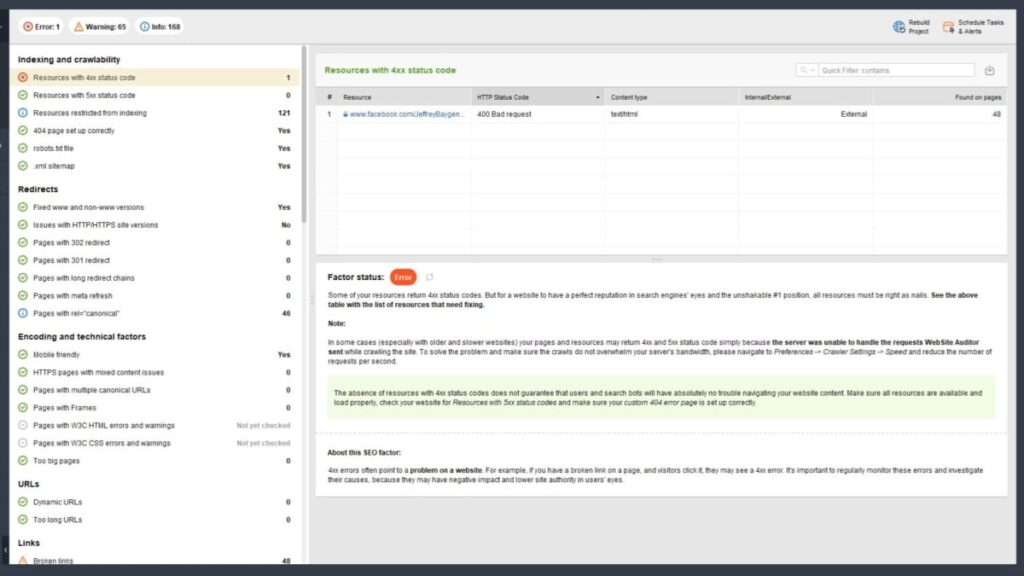Select Resources with 4xx status code row
This screenshot has height=576, width=1024.
point(155,77)
